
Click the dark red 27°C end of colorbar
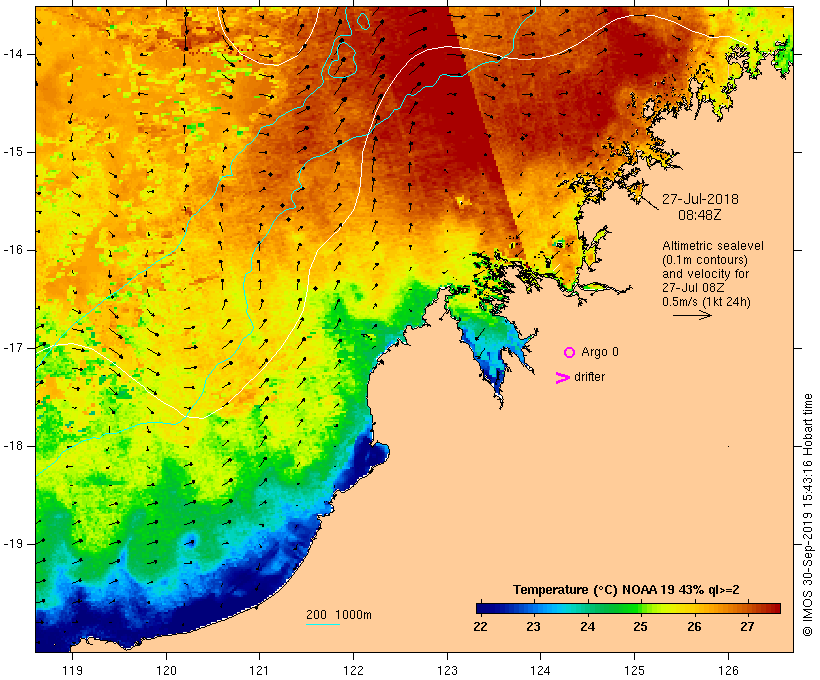[774, 608]
